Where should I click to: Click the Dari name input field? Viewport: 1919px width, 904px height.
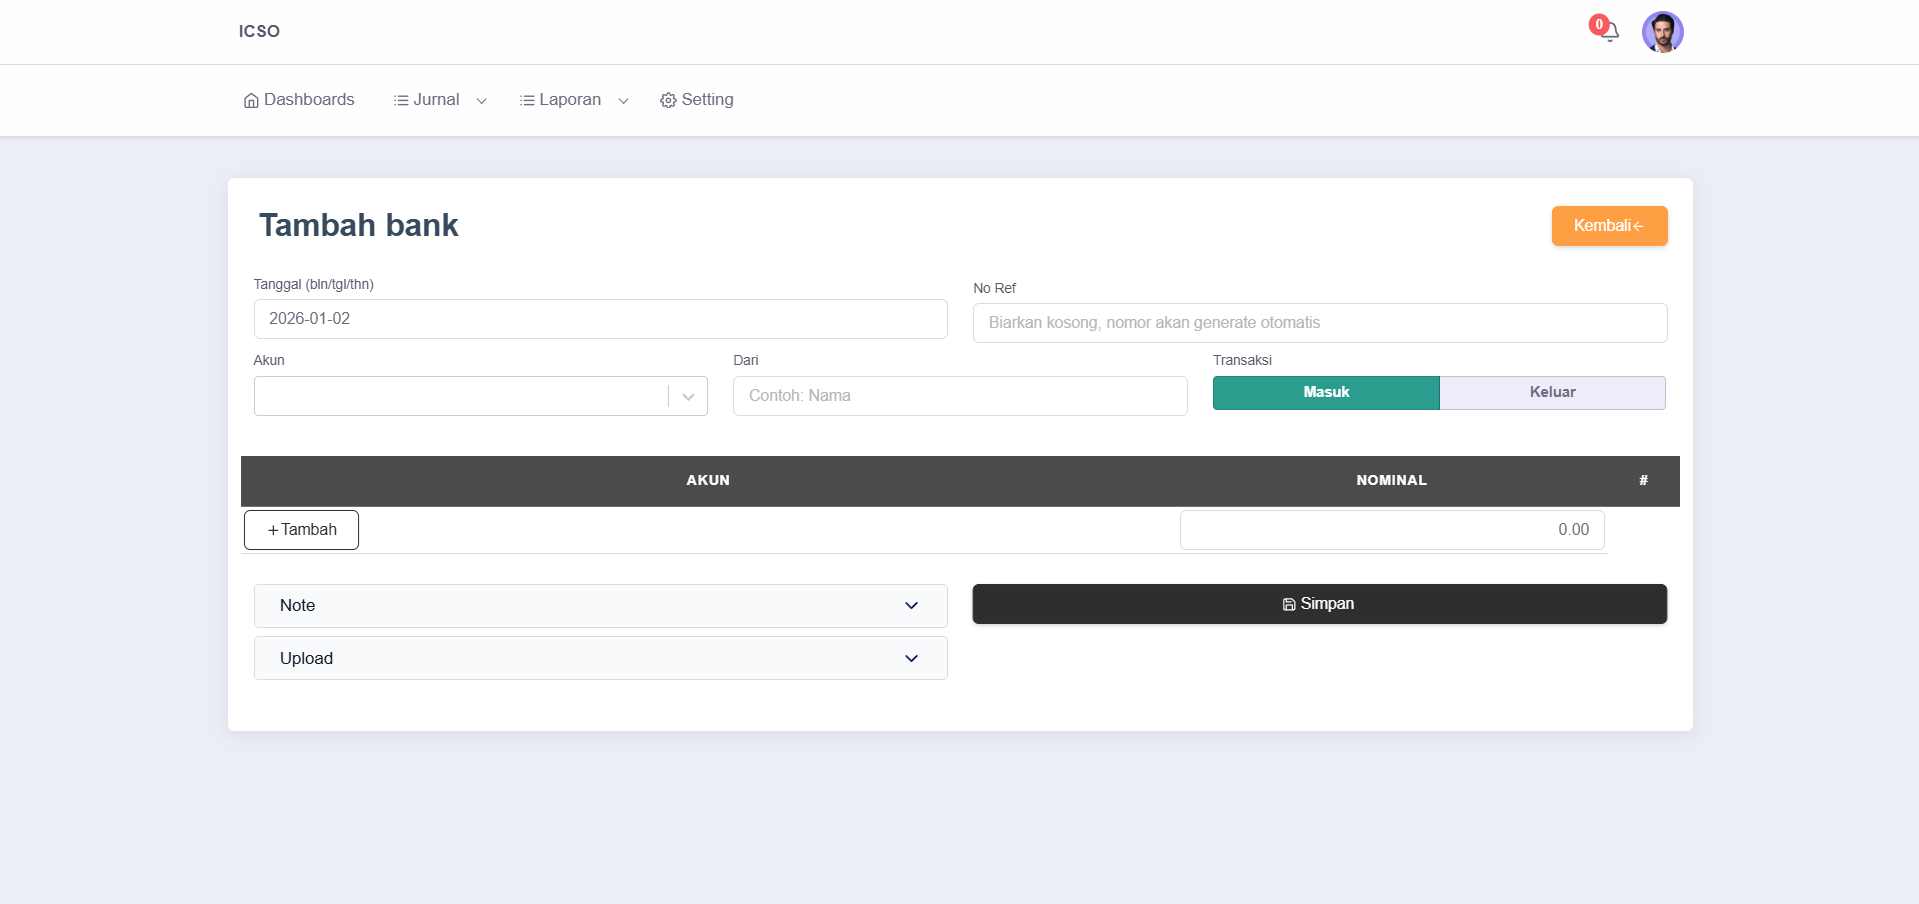tap(959, 396)
